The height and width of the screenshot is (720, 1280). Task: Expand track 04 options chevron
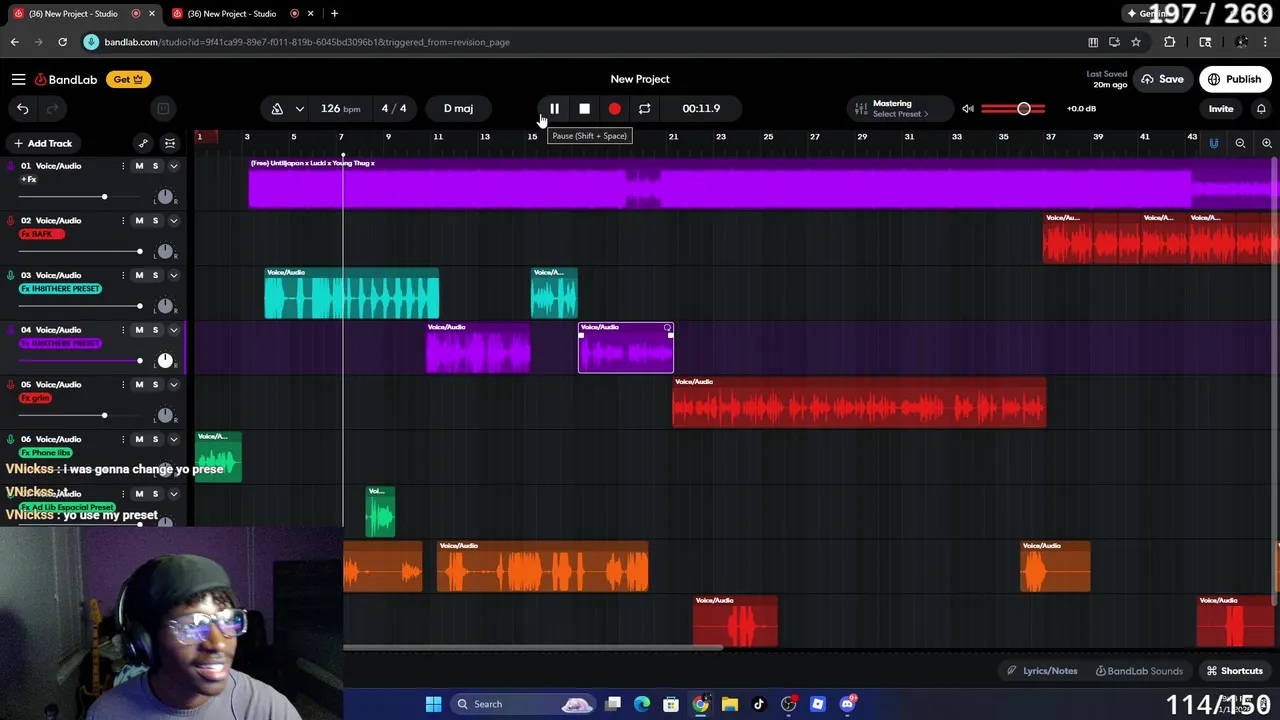tap(173, 330)
